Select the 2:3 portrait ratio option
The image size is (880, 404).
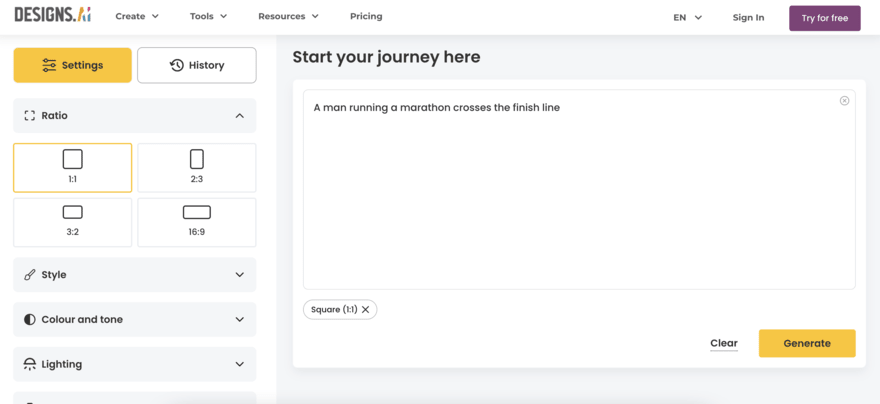tap(196, 167)
